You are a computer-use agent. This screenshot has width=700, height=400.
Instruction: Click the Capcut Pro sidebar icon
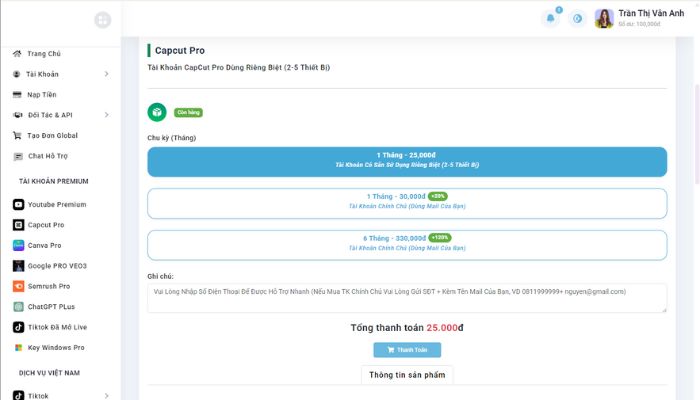[18, 225]
